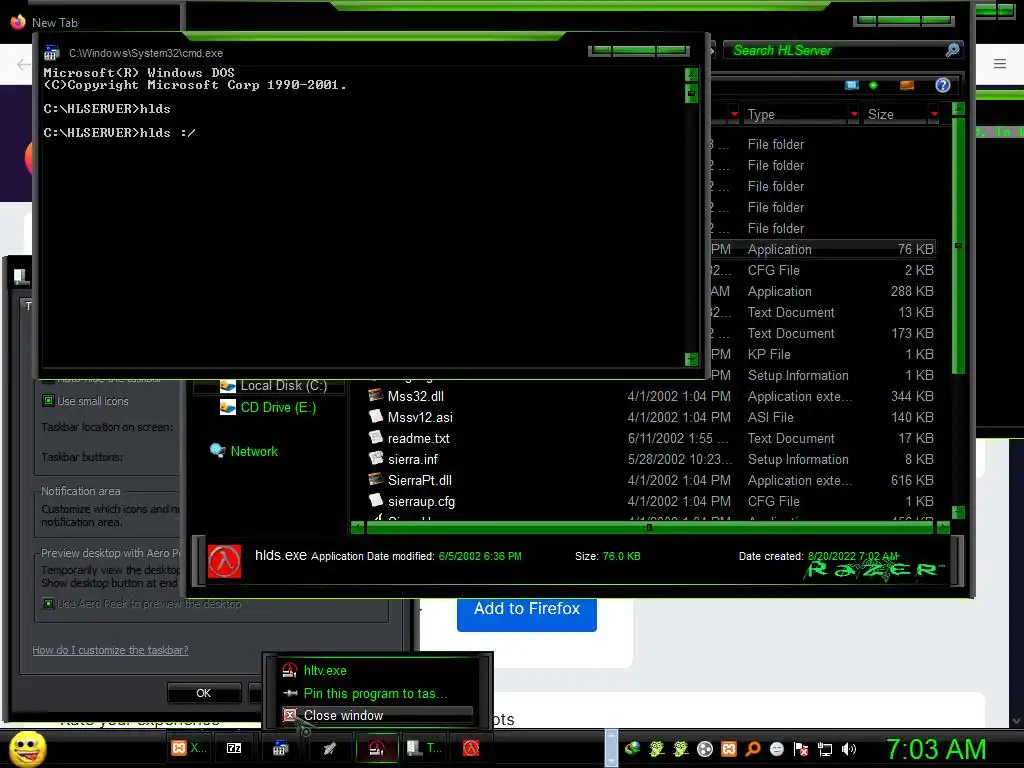Open the Size column filter dropdown
Viewport: 1024px width, 768px height.
tap(934, 114)
